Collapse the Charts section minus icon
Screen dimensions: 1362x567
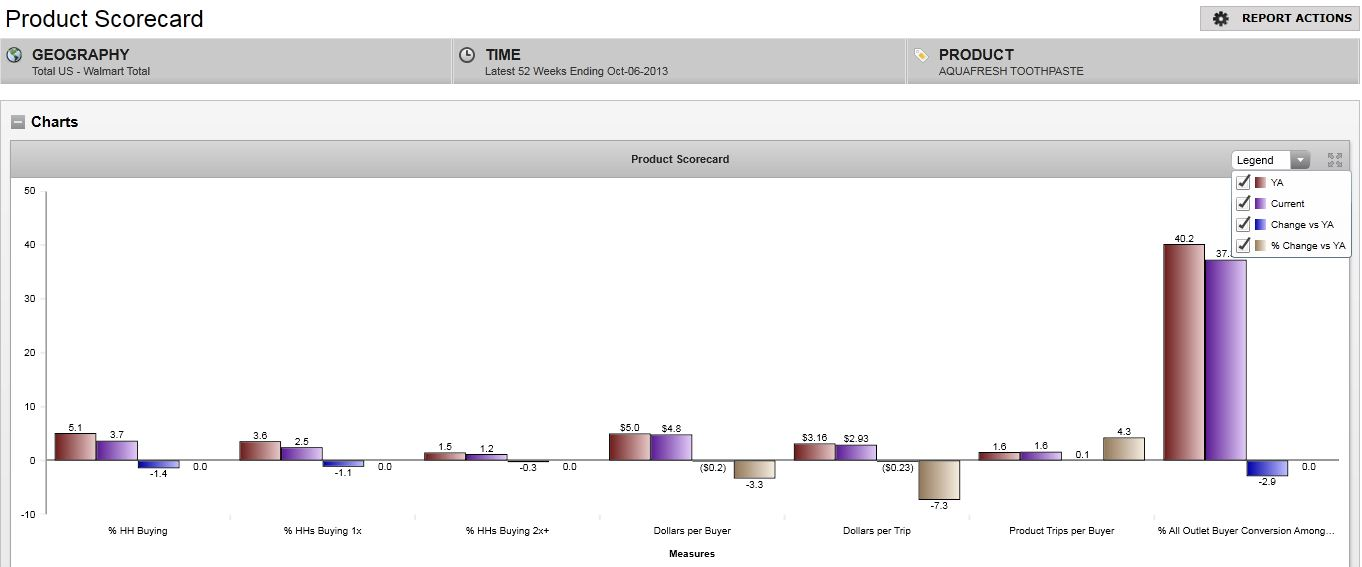point(18,122)
